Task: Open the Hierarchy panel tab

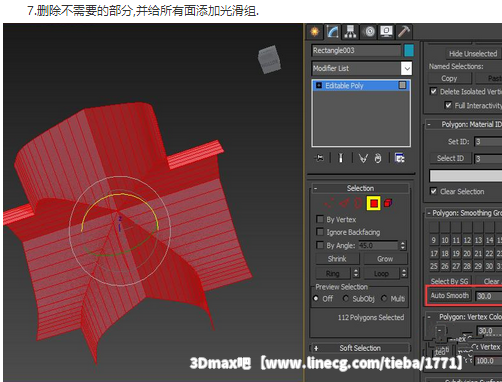Action: [350, 32]
